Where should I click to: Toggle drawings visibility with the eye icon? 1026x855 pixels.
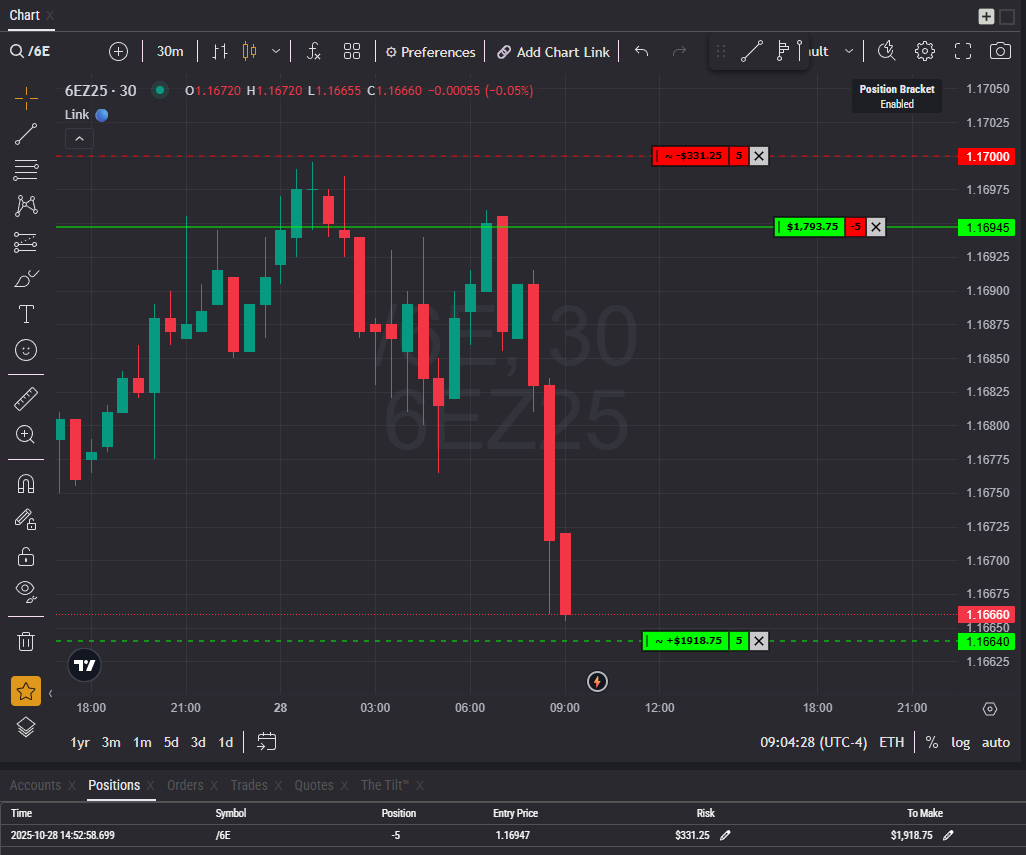(26, 591)
